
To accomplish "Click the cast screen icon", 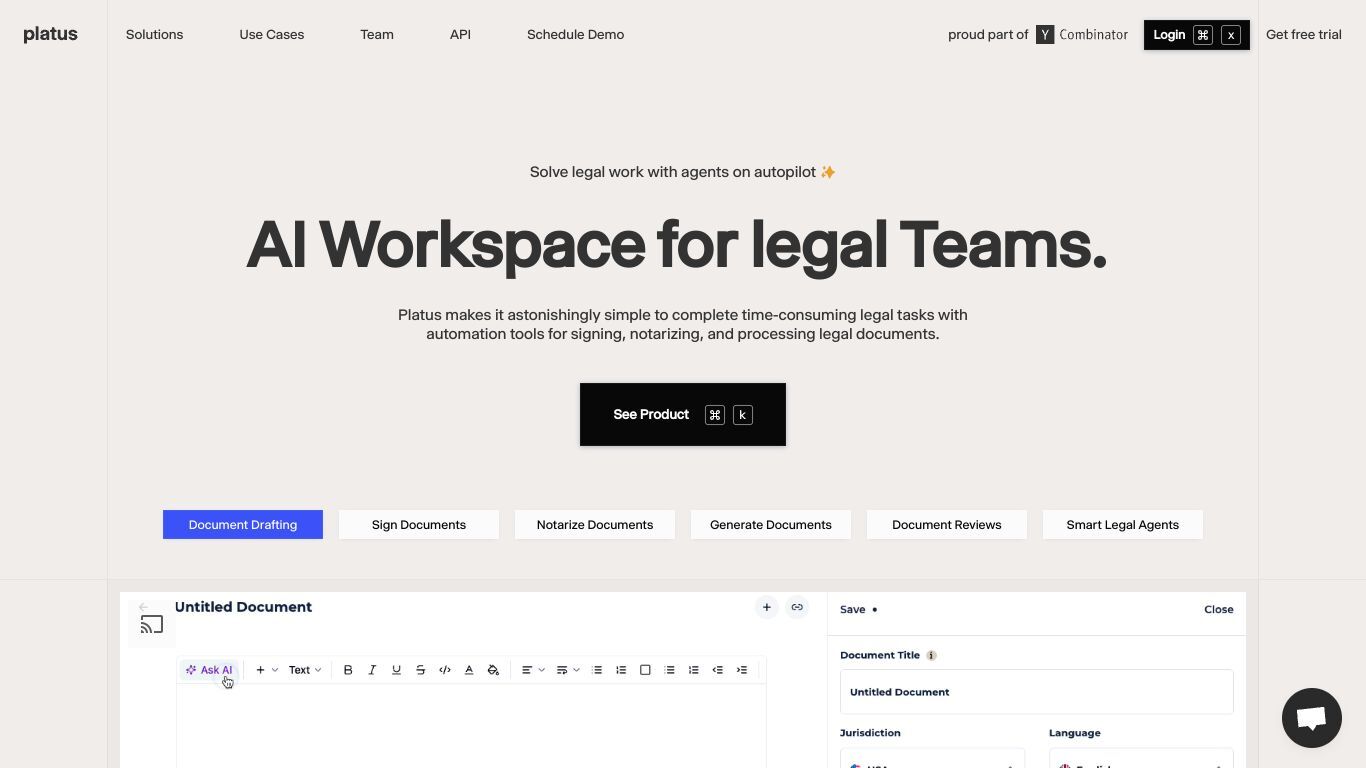I will pyautogui.click(x=152, y=625).
